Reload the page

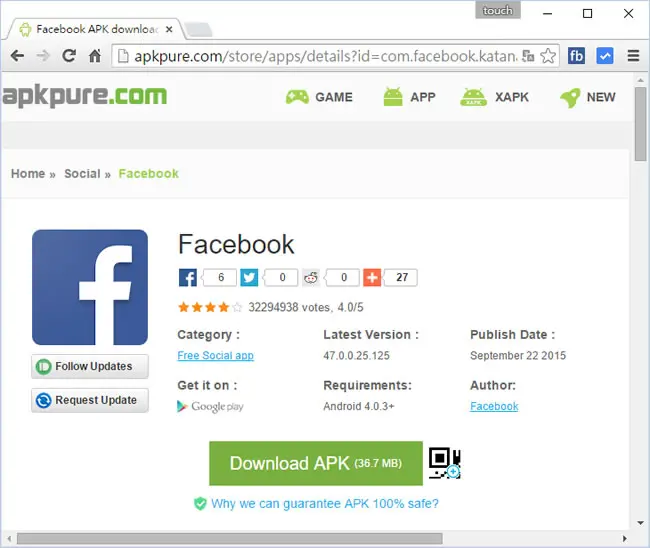pos(69,56)
